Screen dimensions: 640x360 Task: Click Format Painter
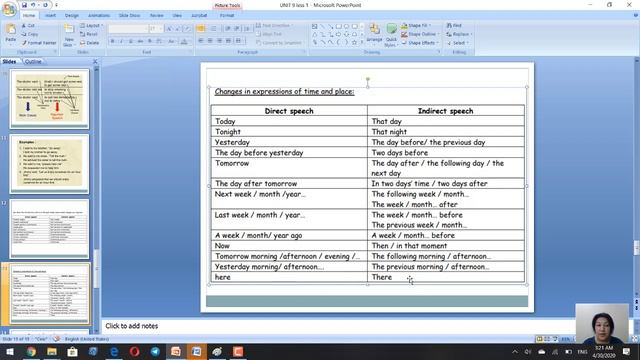39,43
